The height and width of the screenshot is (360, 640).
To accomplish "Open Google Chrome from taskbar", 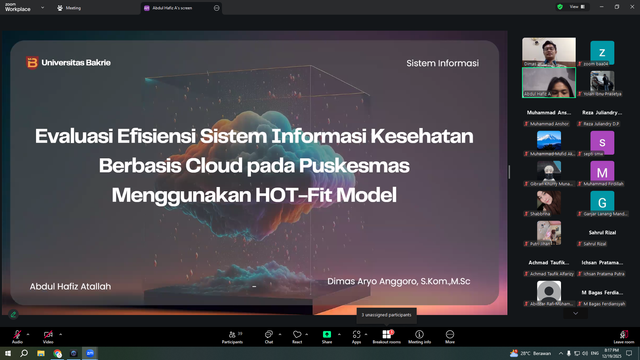I will (57, 353).
